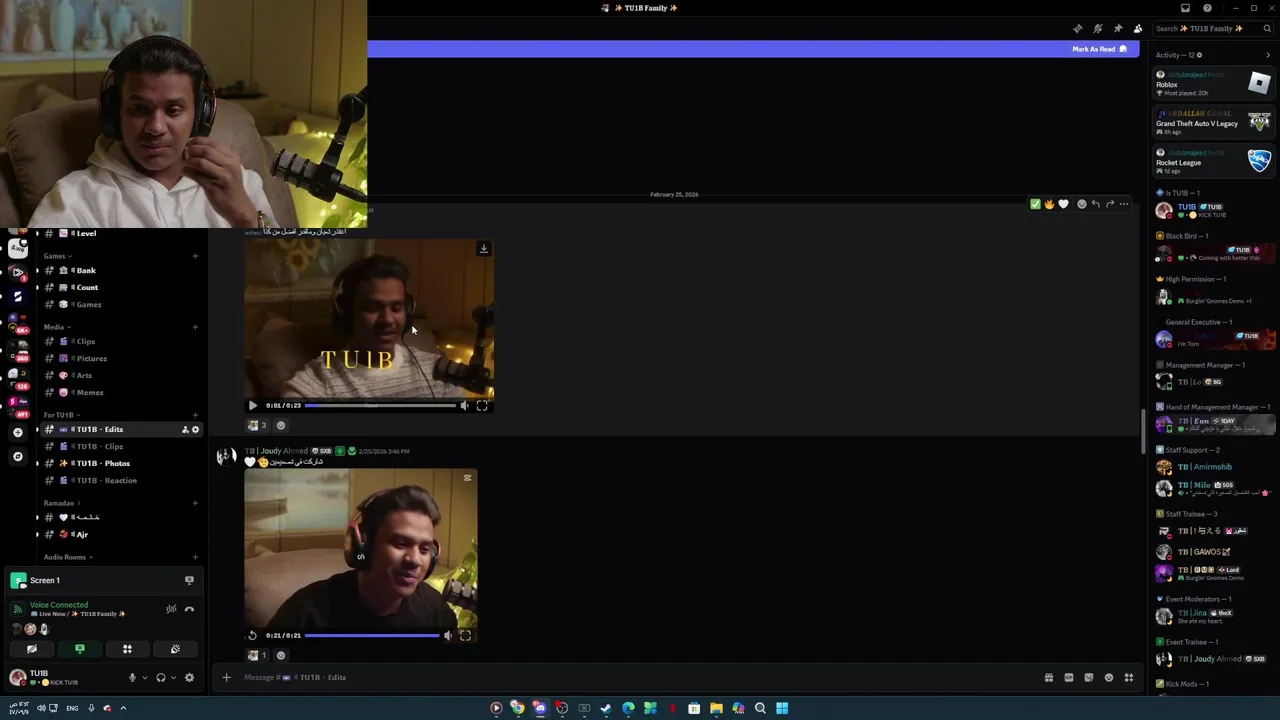Open the emoji picker in message bar
This screenshot has width=1280, height=720.
(1109, 678)
